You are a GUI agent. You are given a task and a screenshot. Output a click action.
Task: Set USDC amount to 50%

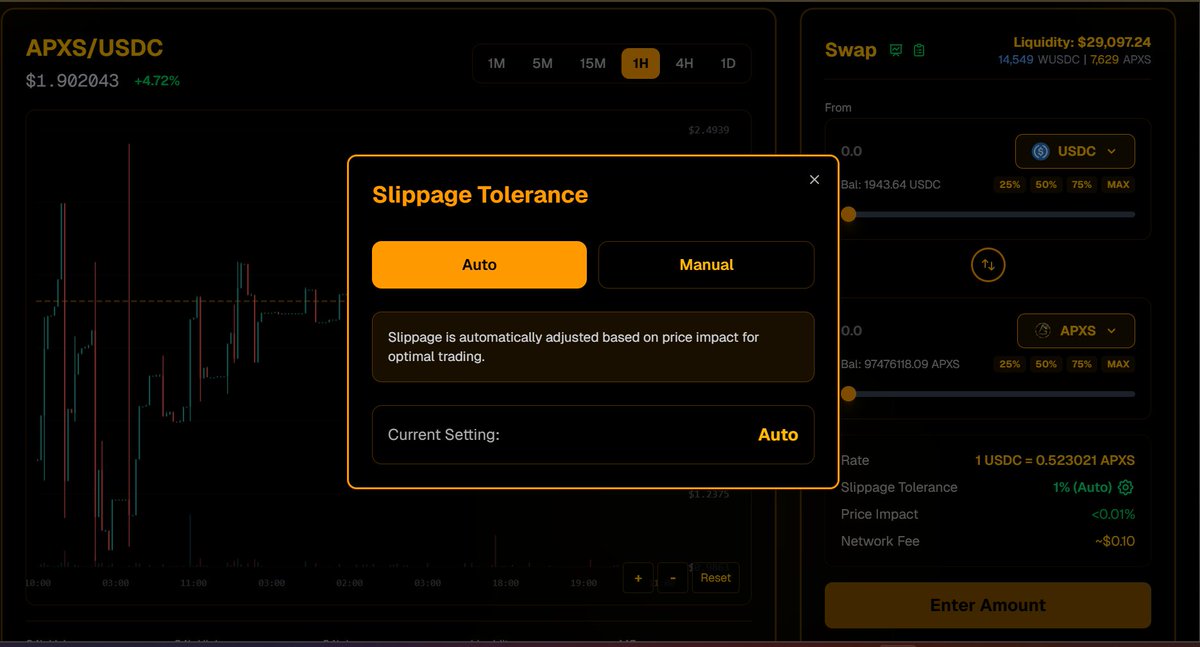[x=1046, y=185]
